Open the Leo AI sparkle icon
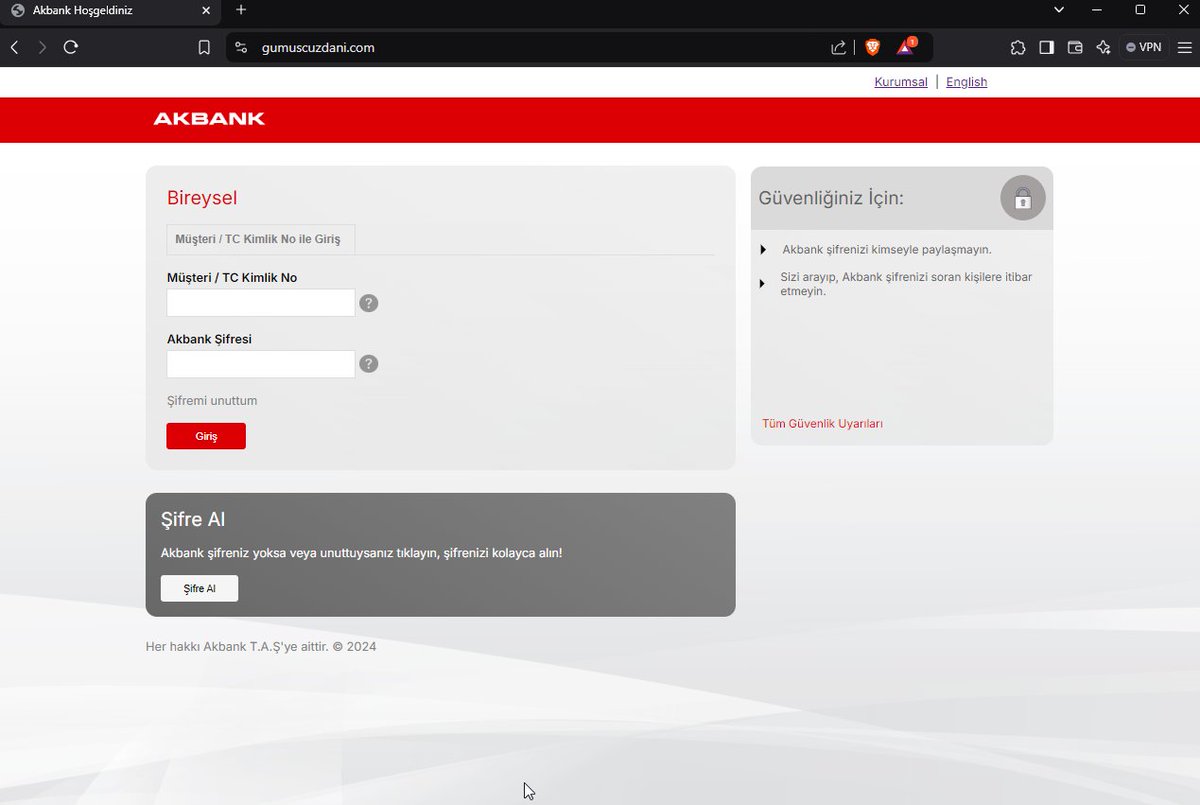 point(1103,47)
